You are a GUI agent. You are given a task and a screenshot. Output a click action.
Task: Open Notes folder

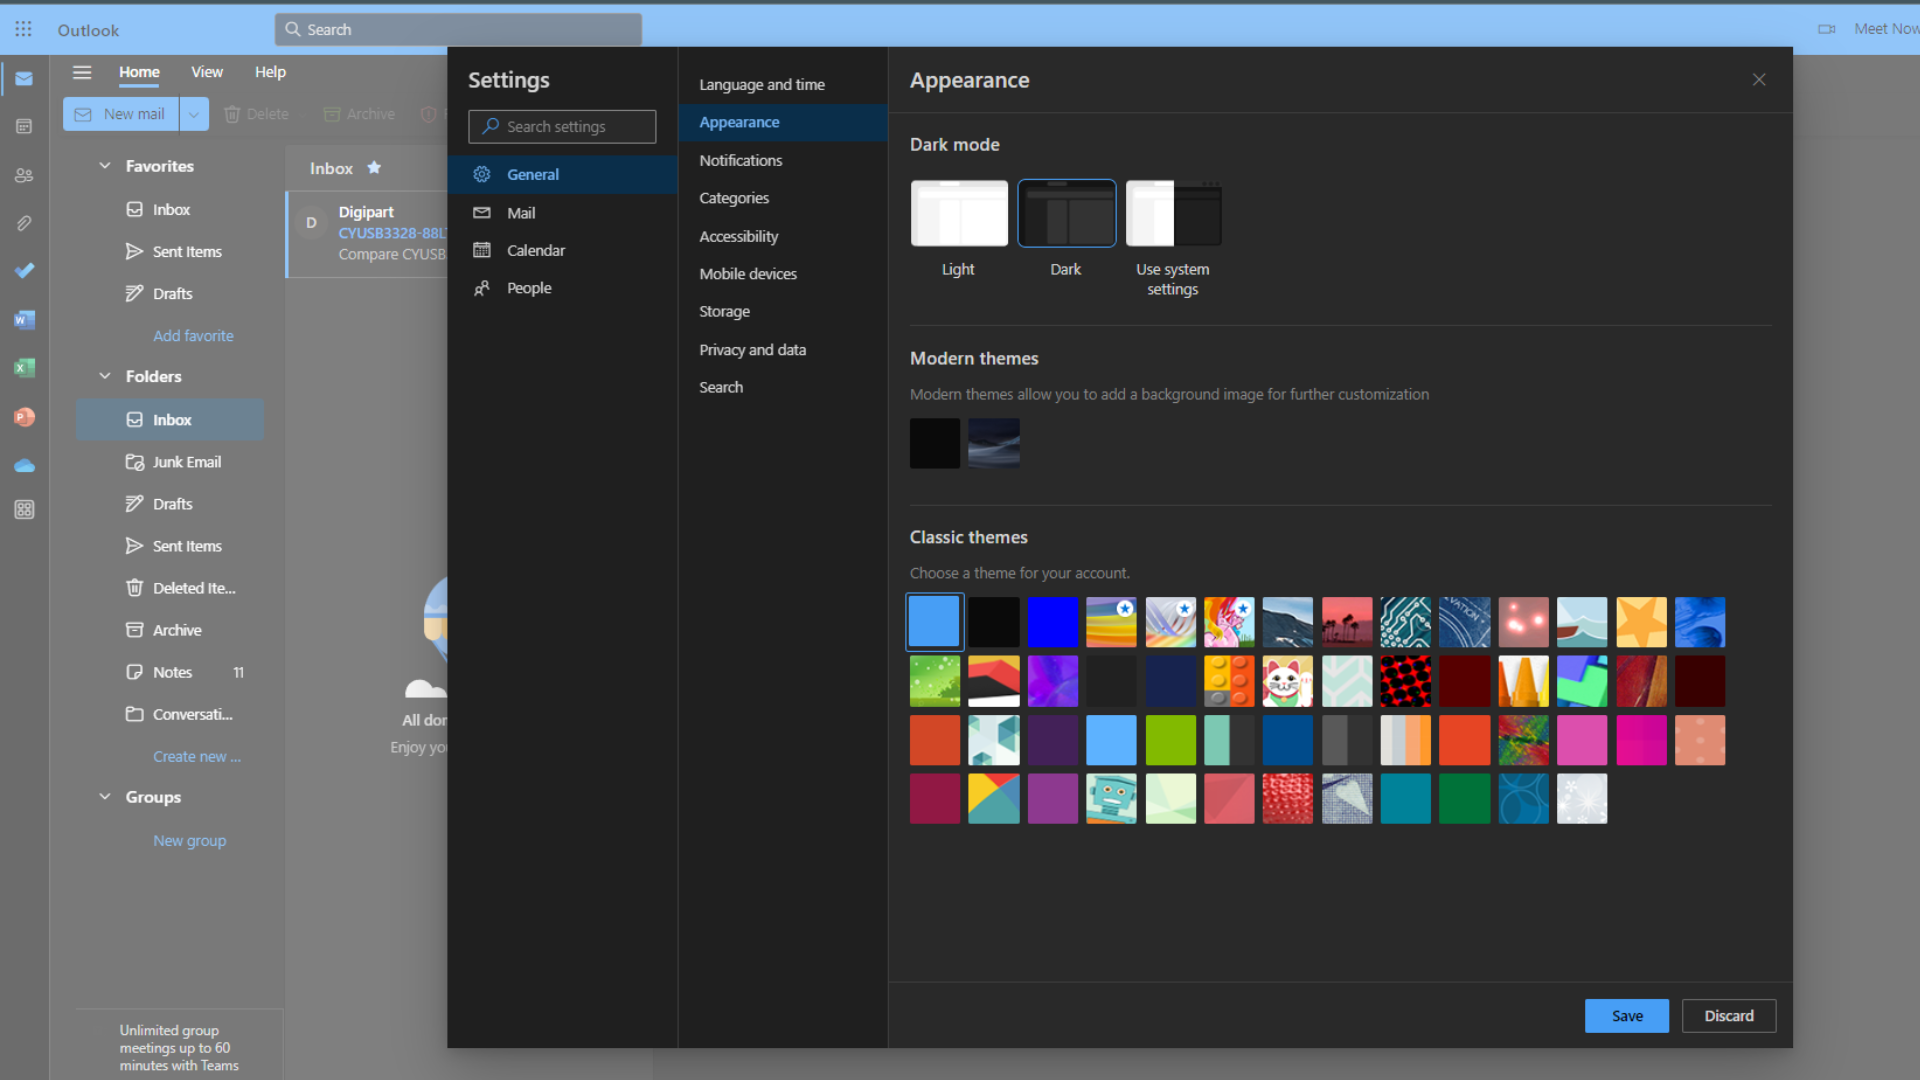(x=170, y=672)
